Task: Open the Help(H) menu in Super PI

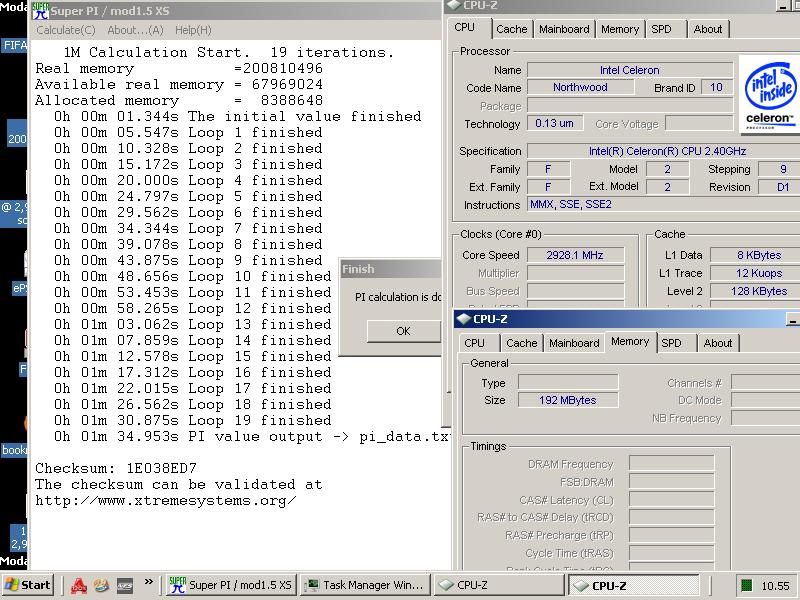Action: [193, 30]
